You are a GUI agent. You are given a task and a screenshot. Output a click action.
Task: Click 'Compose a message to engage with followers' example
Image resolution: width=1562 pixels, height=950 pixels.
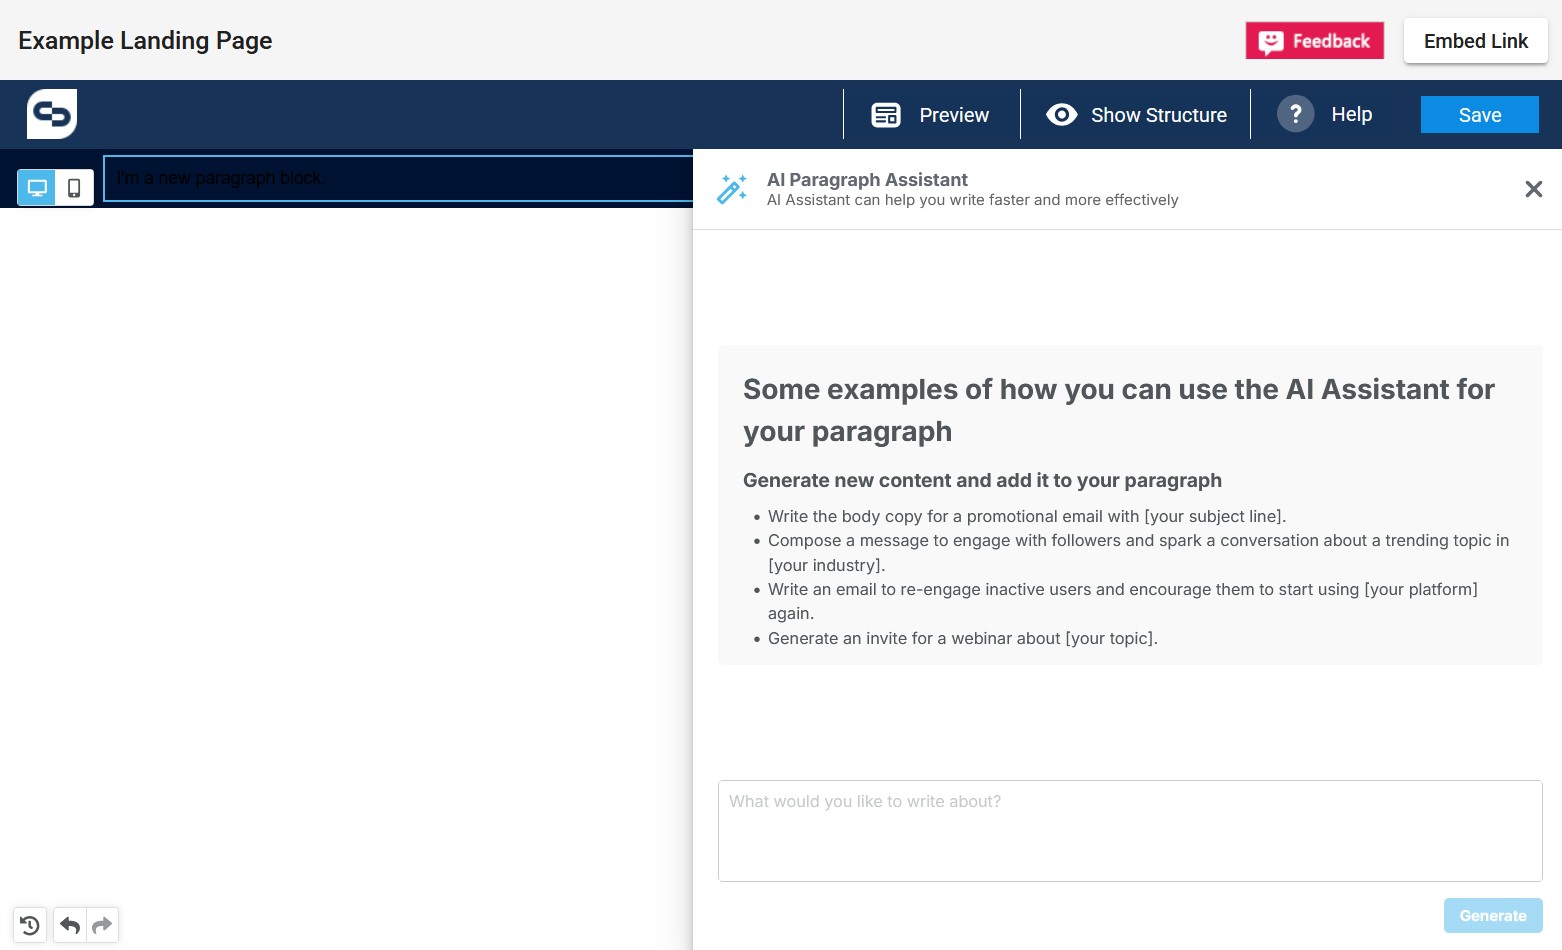(x=1138, y=552)
